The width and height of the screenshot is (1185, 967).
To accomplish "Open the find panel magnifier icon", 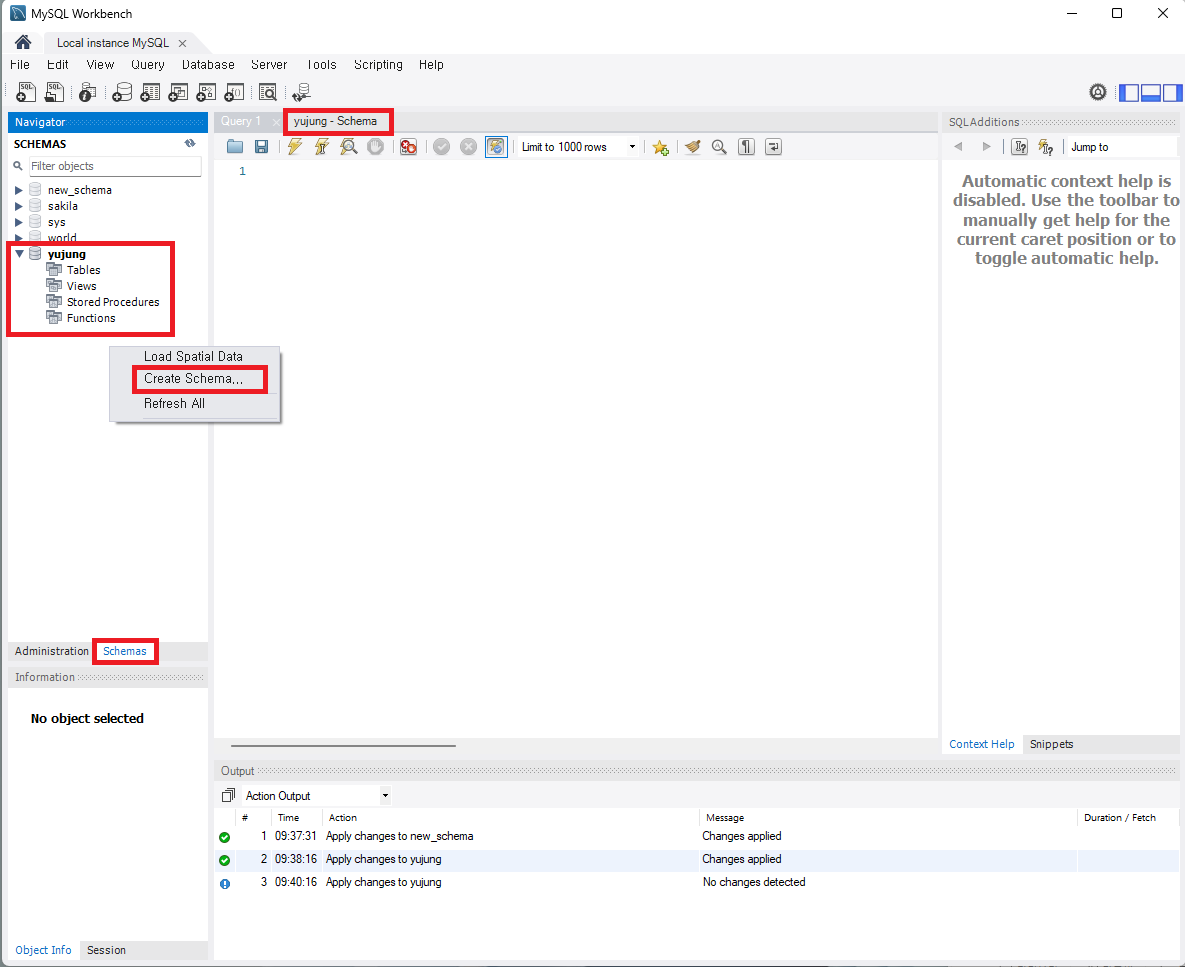I will pyautogui.click(x=719, y=147).
